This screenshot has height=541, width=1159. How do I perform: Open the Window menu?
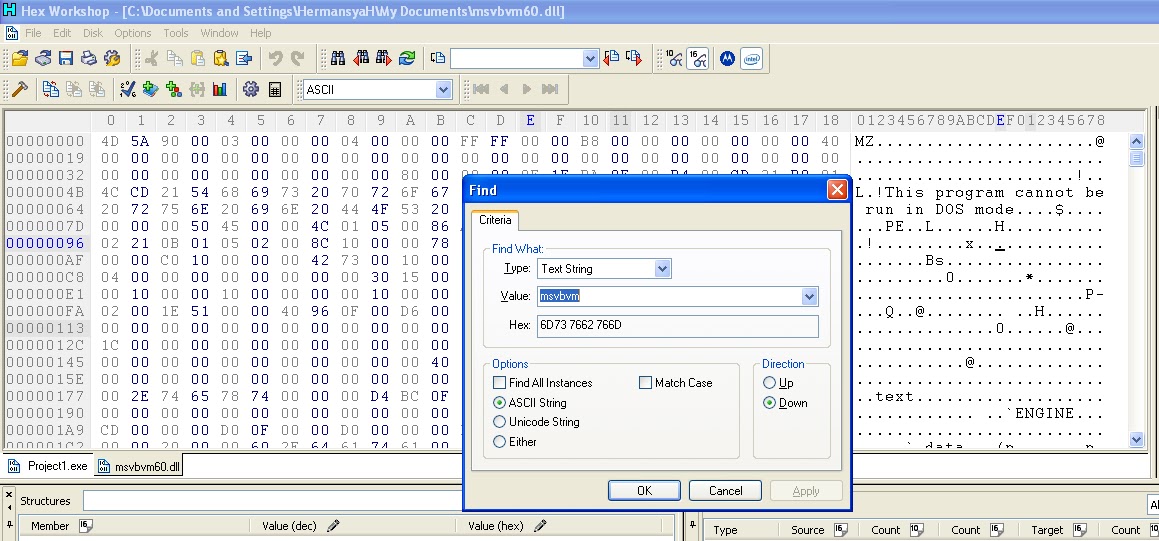coord(220,33)
